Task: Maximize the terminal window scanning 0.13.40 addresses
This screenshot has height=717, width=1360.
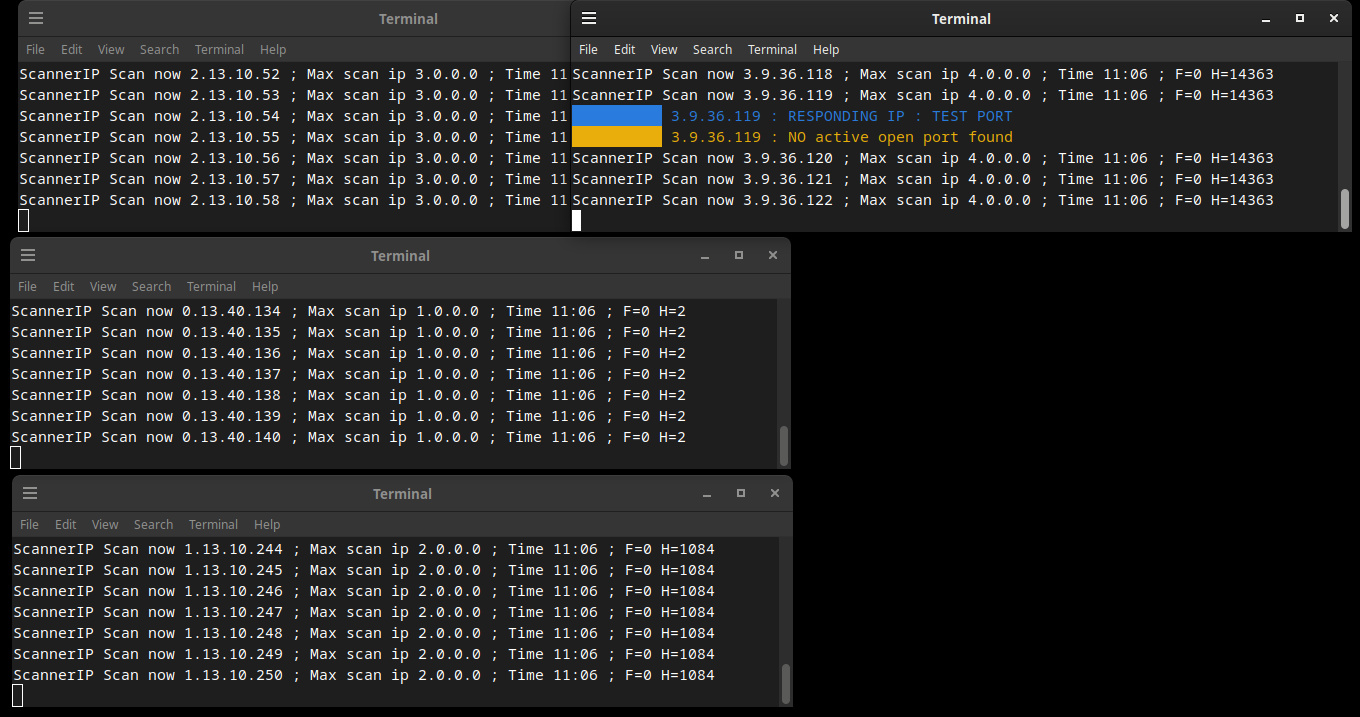Action: coord(739,255)
